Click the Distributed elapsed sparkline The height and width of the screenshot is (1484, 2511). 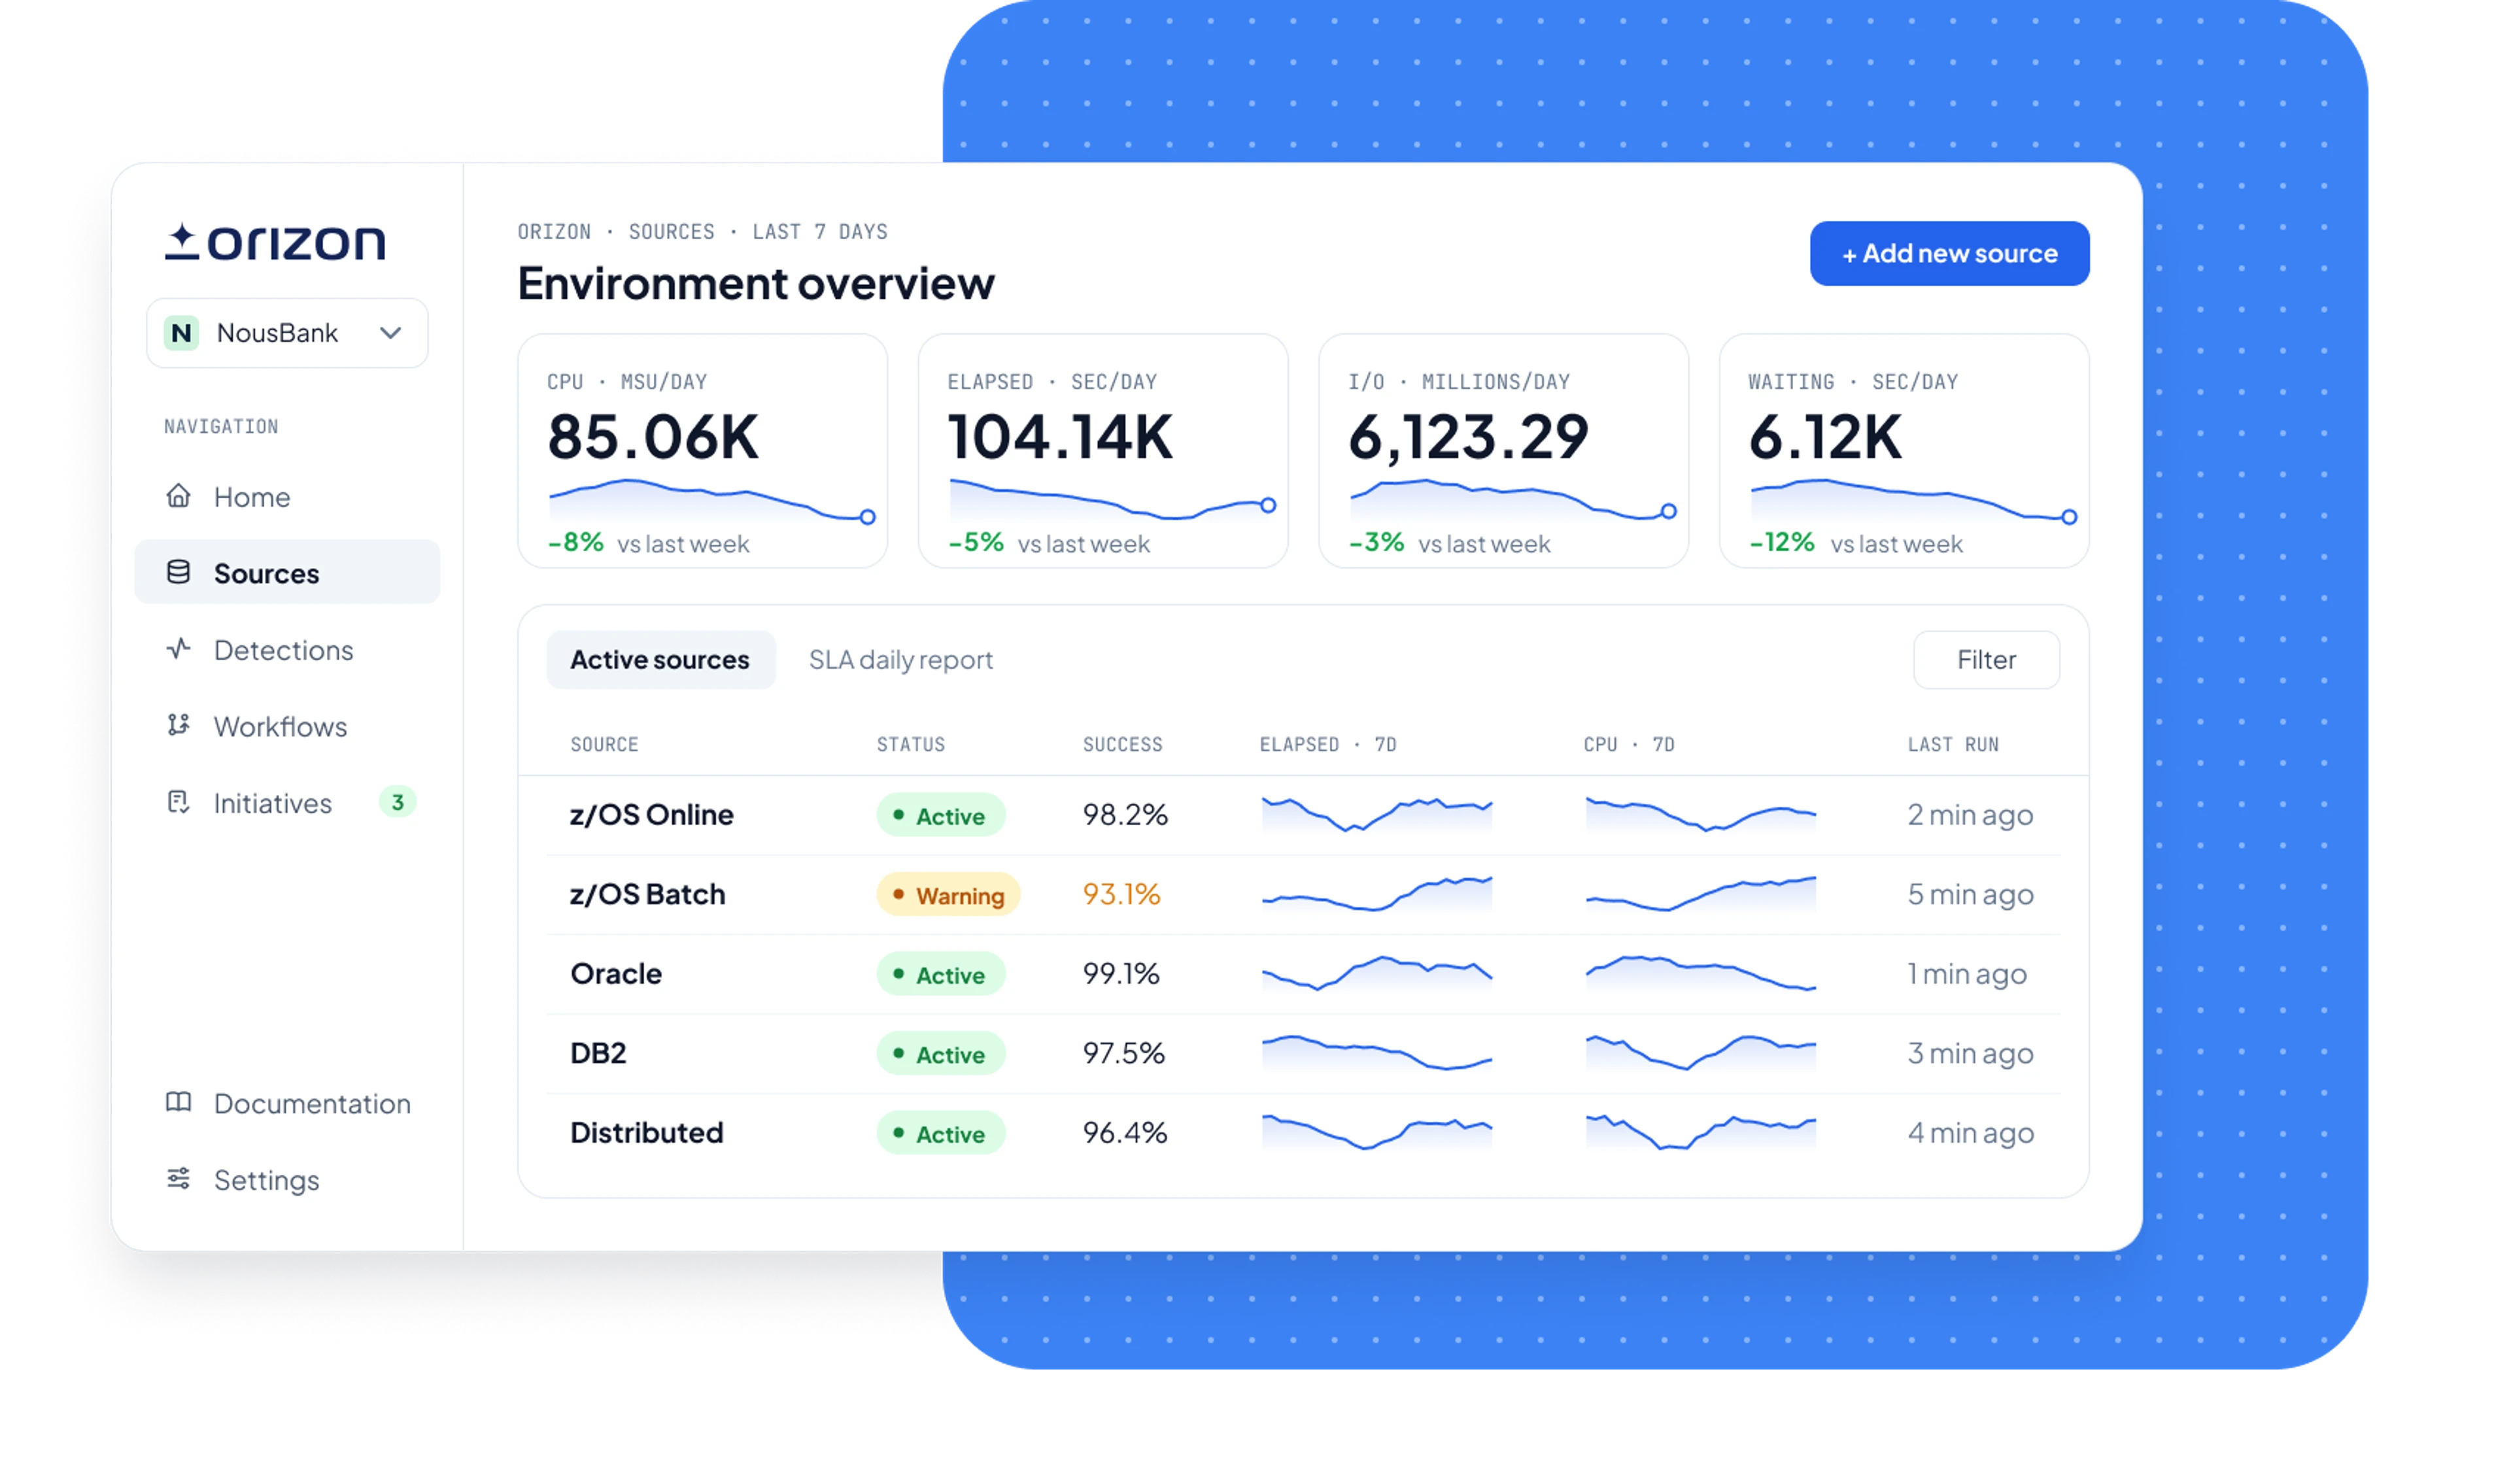coord(1377,1132)
